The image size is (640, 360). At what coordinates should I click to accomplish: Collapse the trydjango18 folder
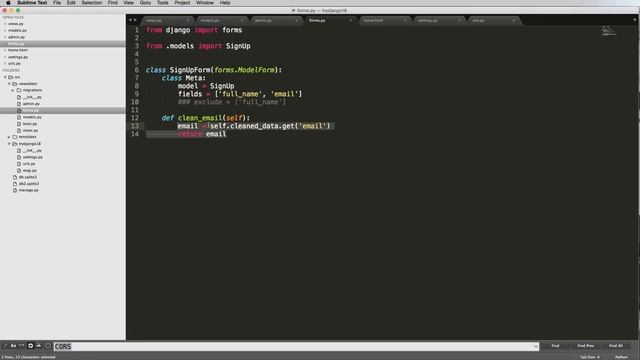coord(9,144)
